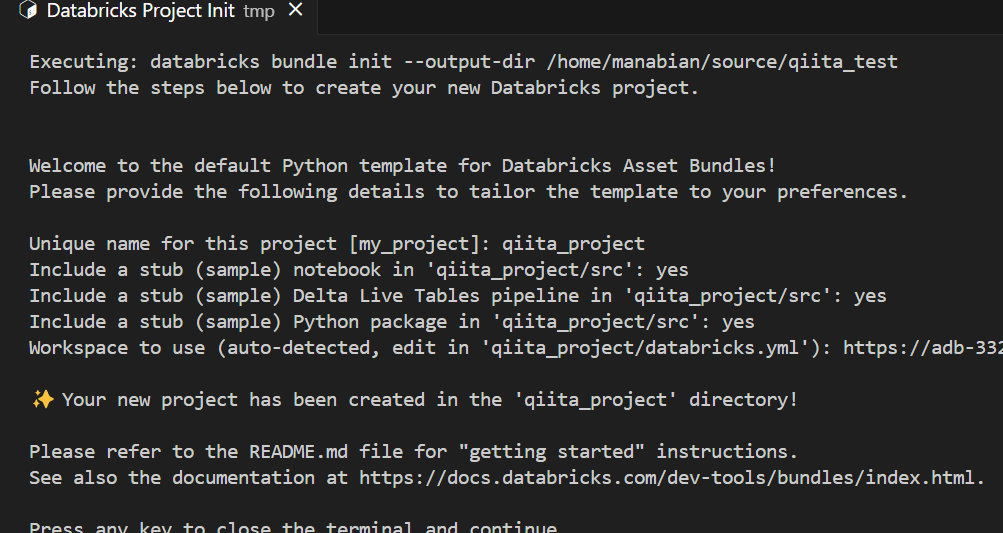The width and height of the screenshot is (1003, 533).
Task: Click the "Press any key to close" line
Action: [x=292, y=527]
